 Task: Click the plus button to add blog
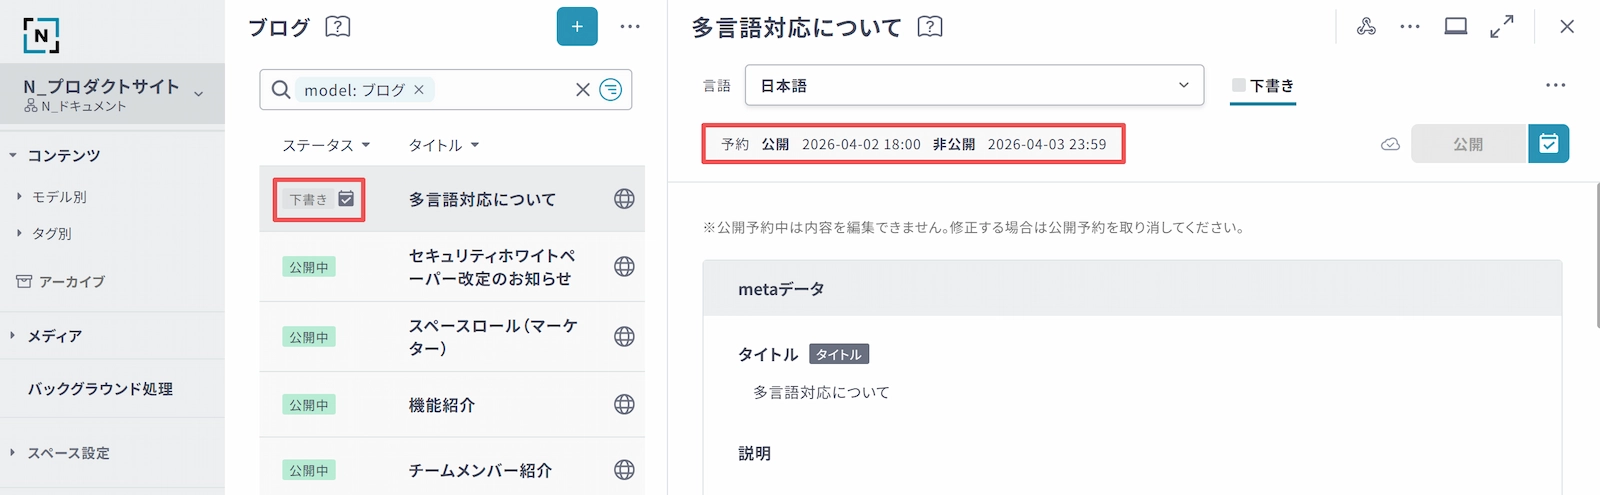[577, 27]
